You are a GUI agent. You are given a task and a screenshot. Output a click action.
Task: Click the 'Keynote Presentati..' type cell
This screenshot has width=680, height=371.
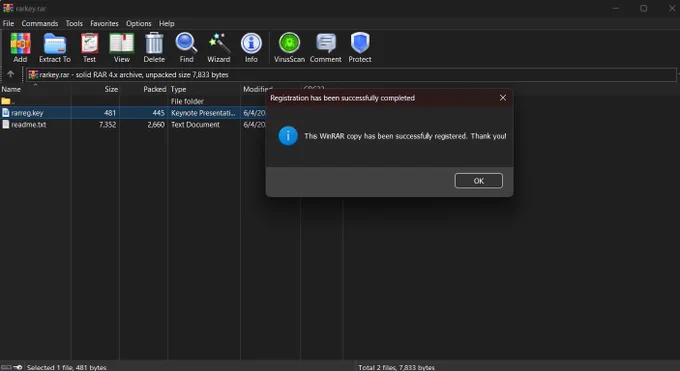(203, 113)
